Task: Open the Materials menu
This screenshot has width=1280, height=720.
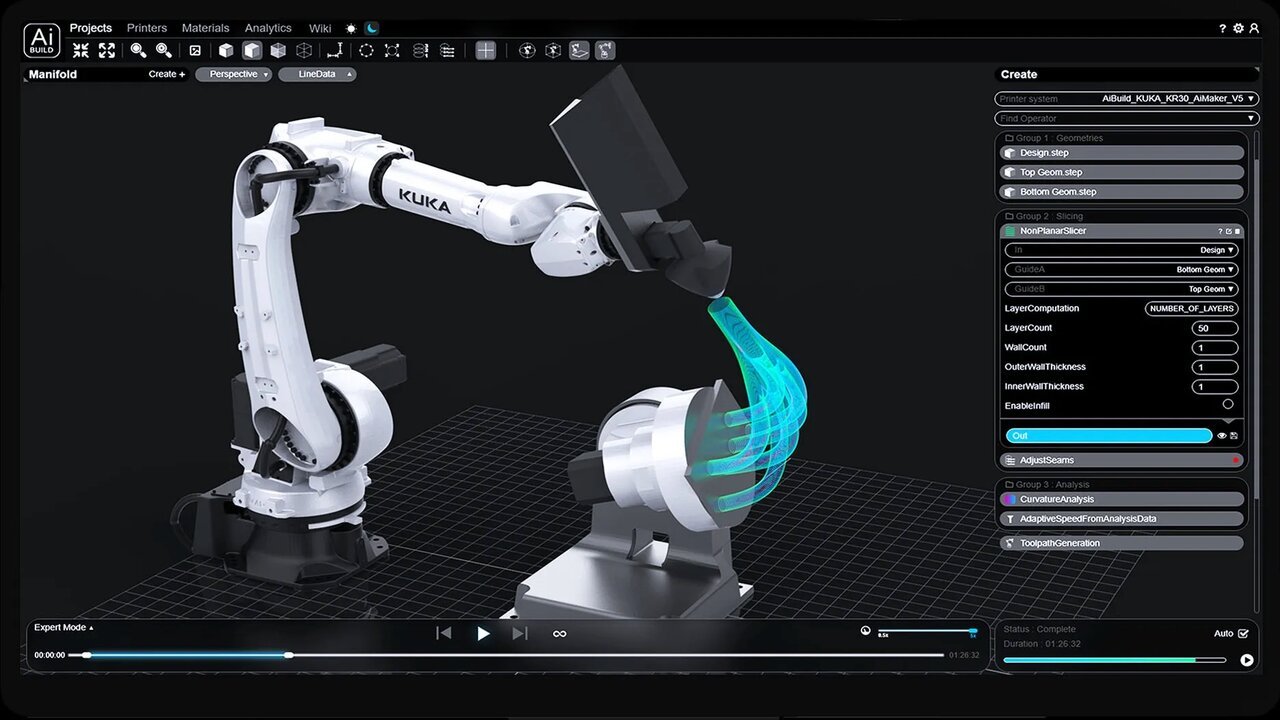Action: pos(205,28)
